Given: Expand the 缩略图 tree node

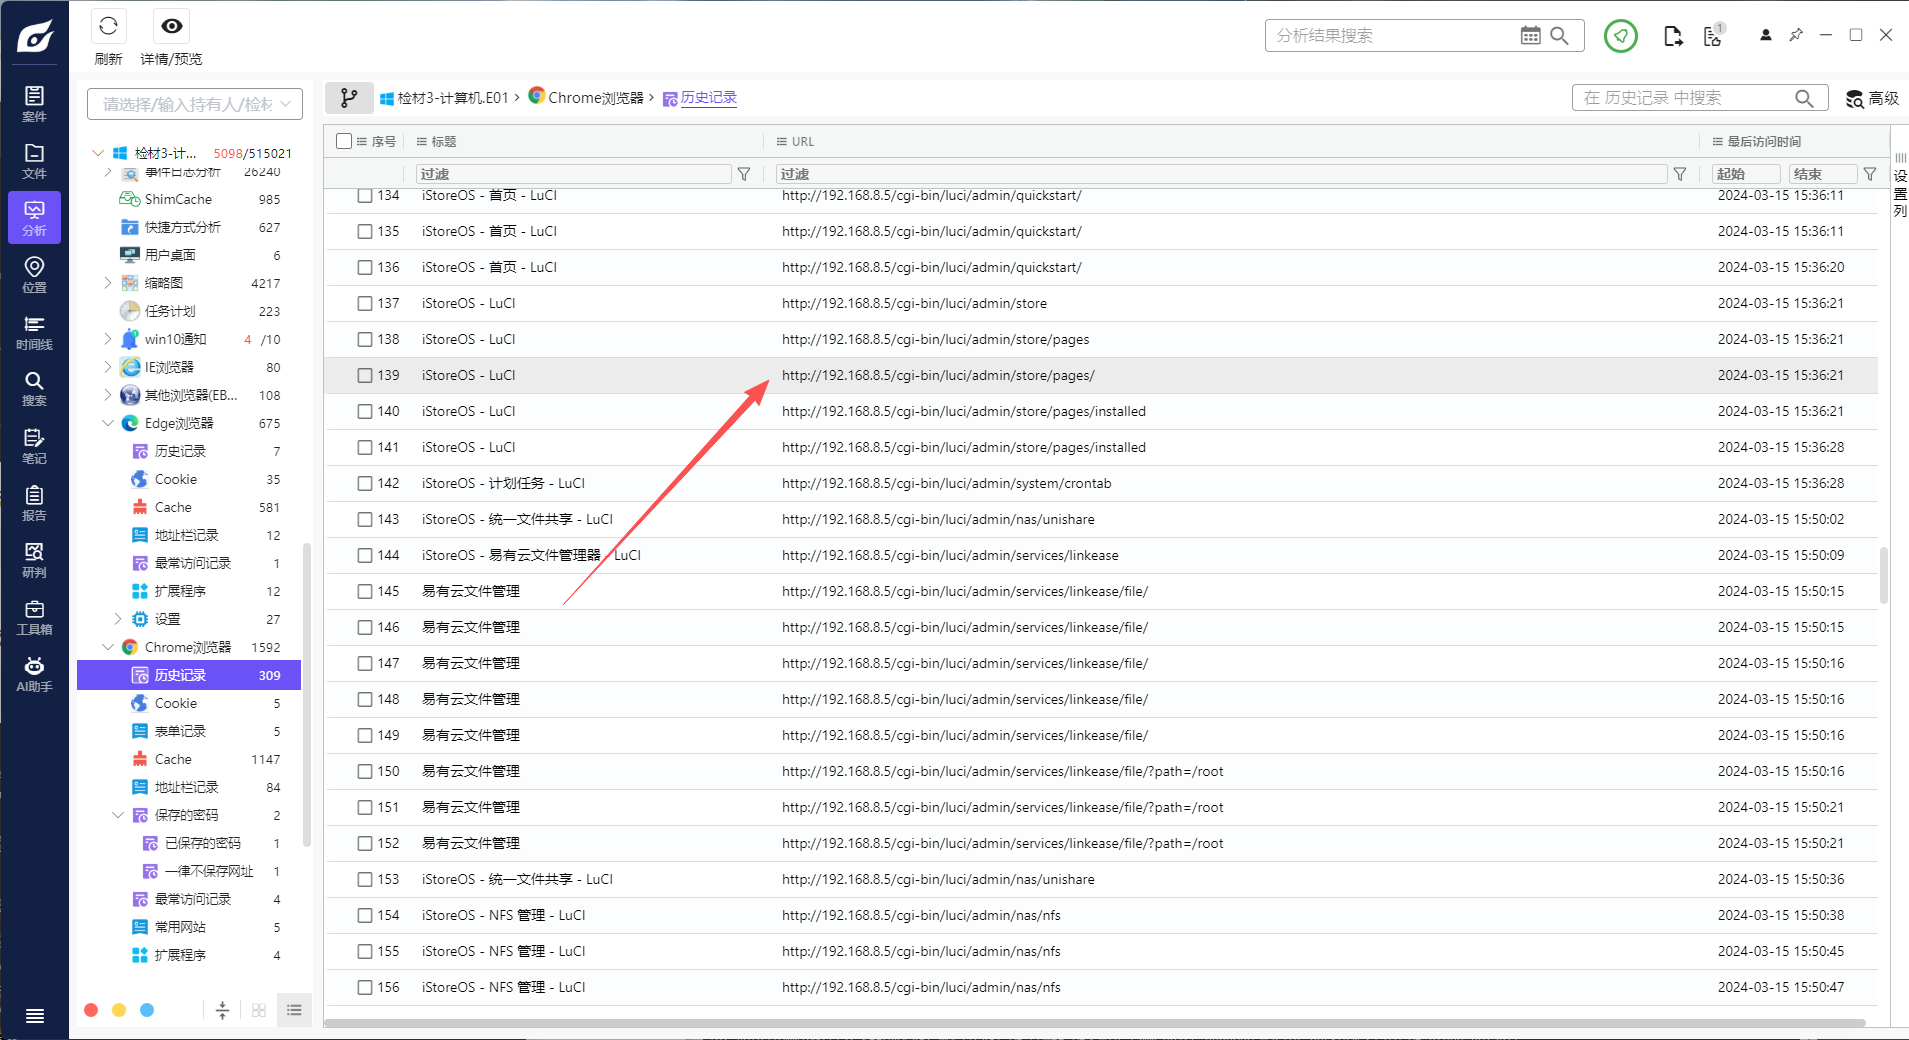Looking at the screenshot, I should pyautogui.click(x=108, y=283).
